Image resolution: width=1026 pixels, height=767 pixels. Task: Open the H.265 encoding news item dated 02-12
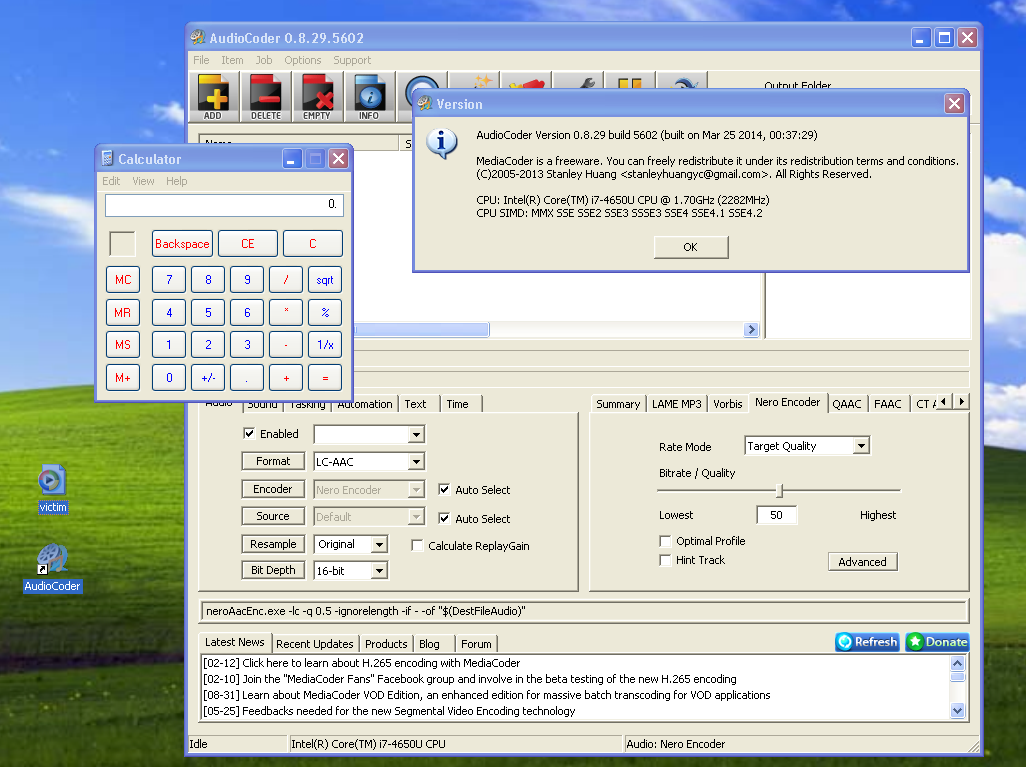pos(362,663)
